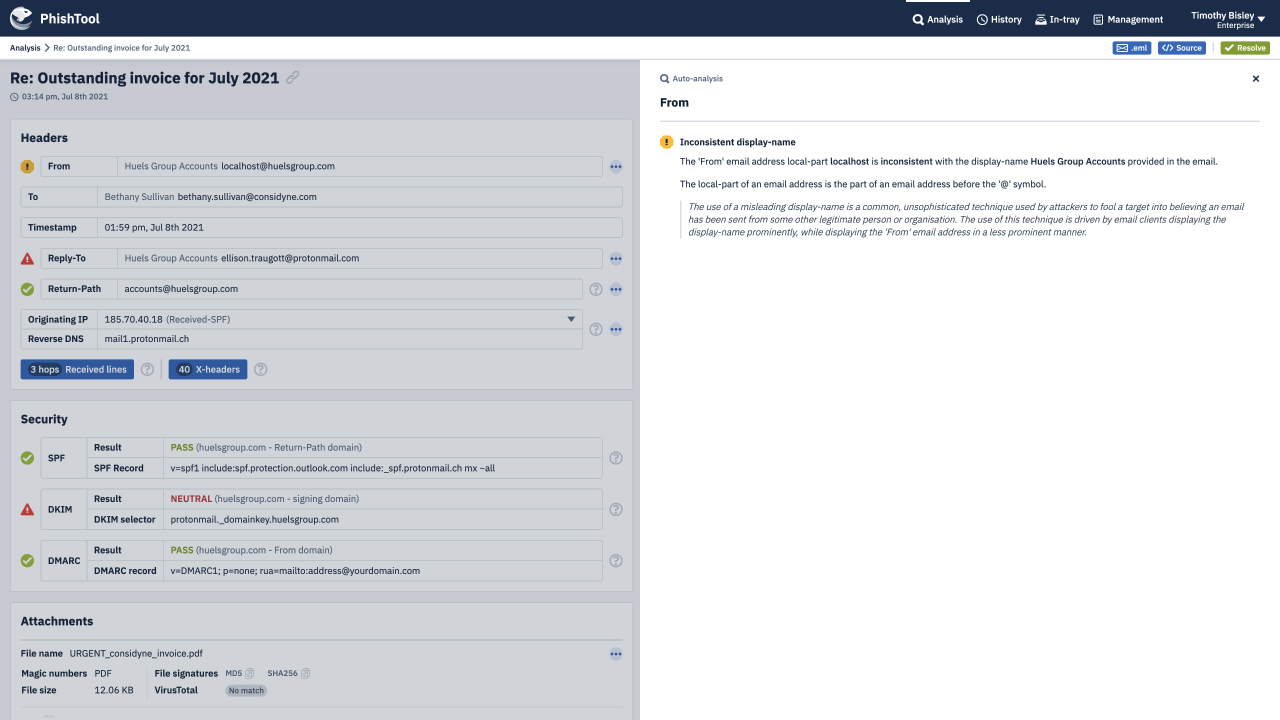Click the Reply-To address ellison.traugott@protonmail.com
This screenshot has height=720, width=1280.
(290, 258)
